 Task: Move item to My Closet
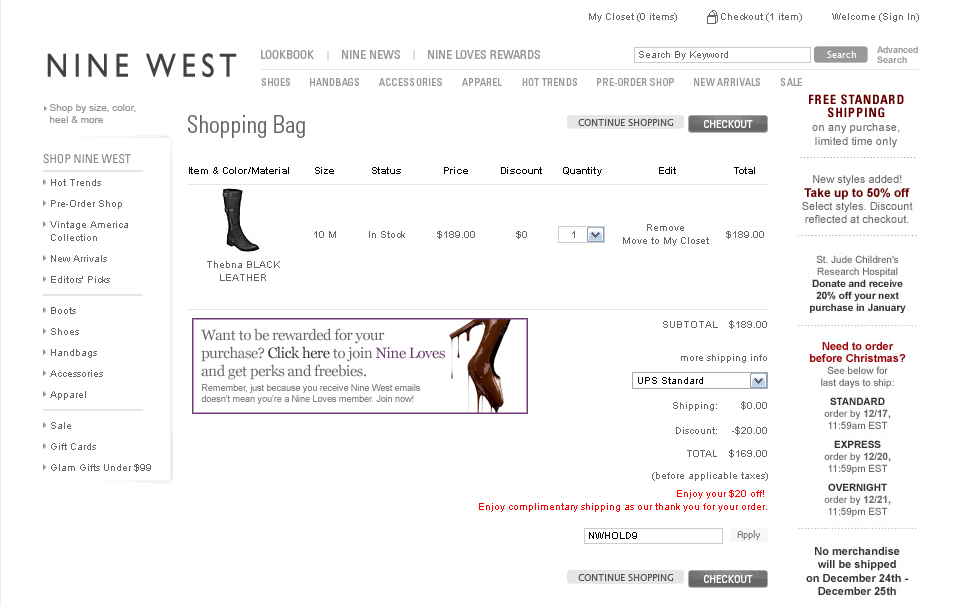[666, 241]
